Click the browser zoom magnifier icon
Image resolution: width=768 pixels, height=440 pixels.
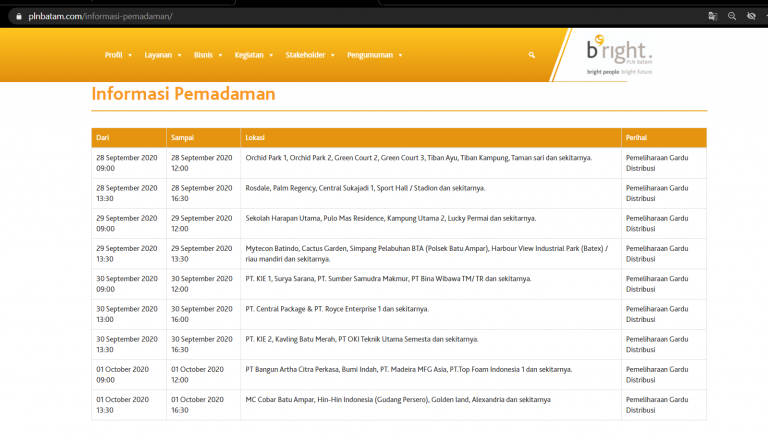coord(732,16)
